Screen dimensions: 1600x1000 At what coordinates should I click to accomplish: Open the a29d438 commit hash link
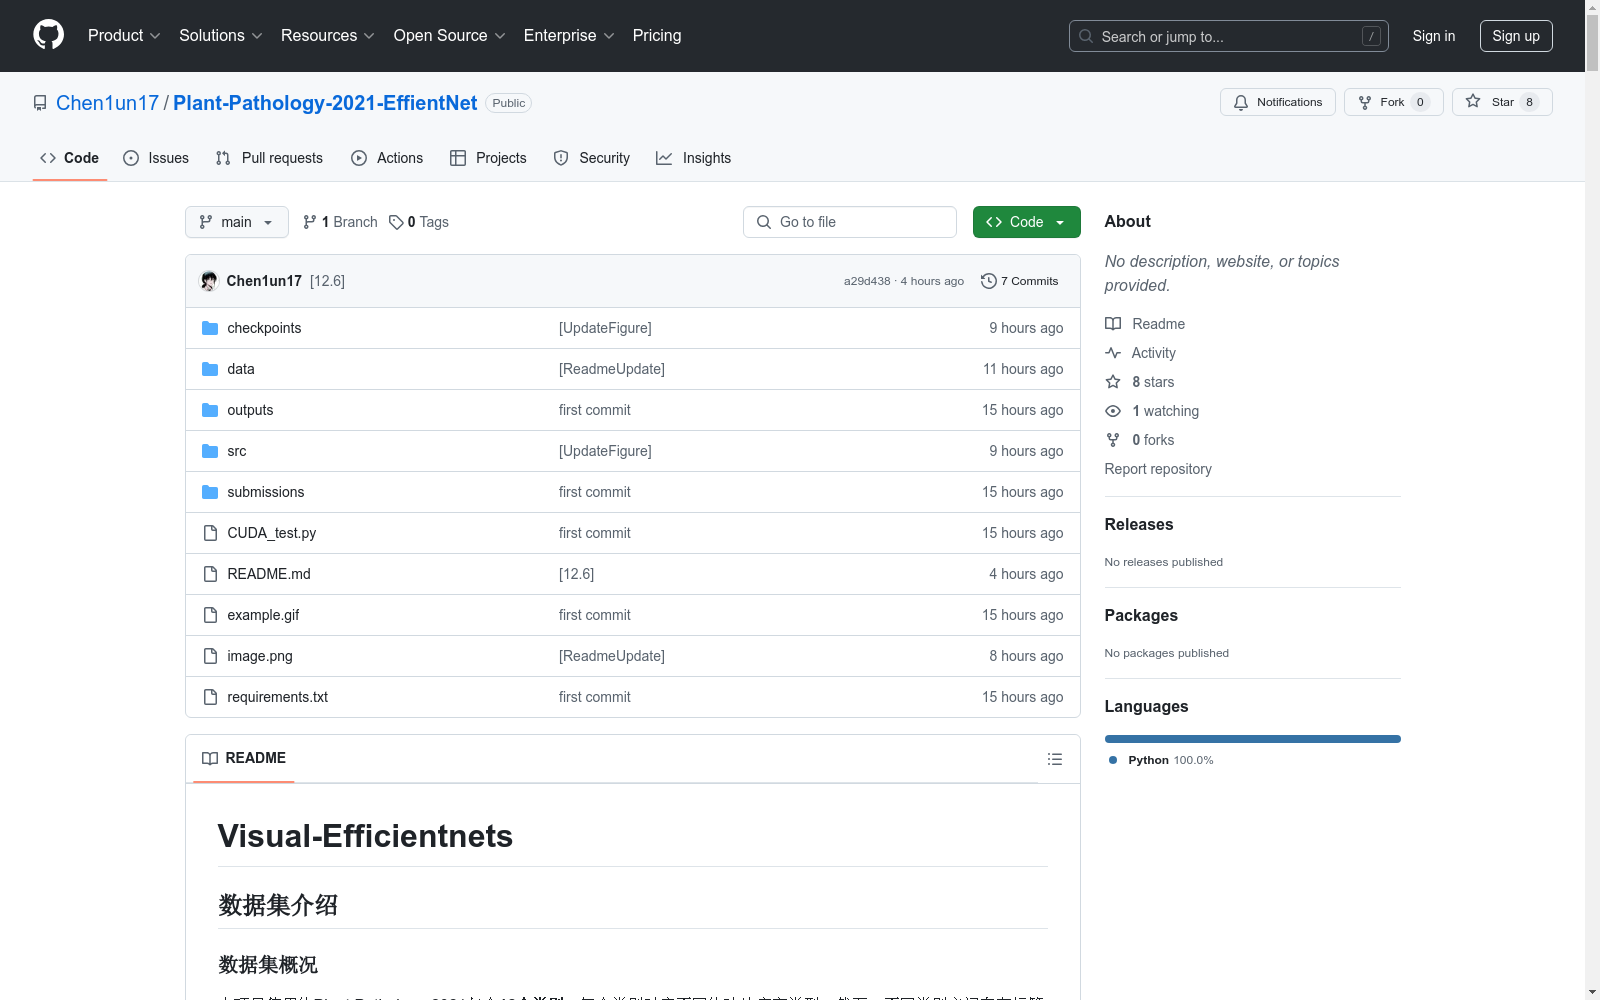tap(867, 281)
